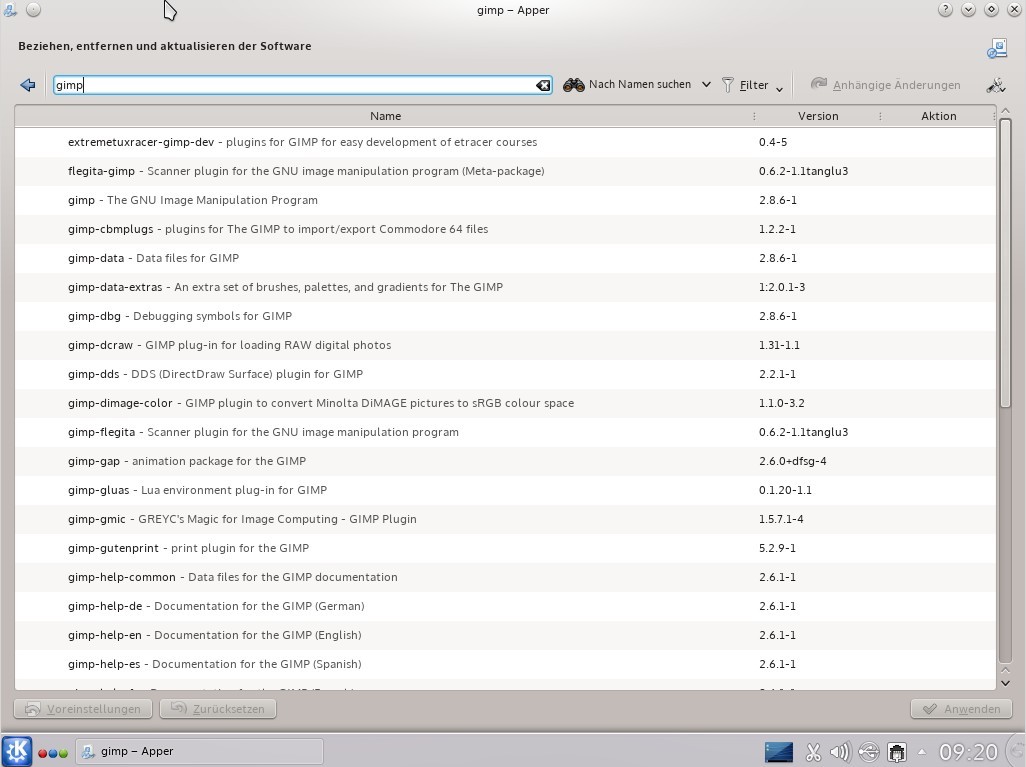This screenshot has height=767, width=1026.
Task: Select the gimp-gmic package row
Action: [400, 519]
